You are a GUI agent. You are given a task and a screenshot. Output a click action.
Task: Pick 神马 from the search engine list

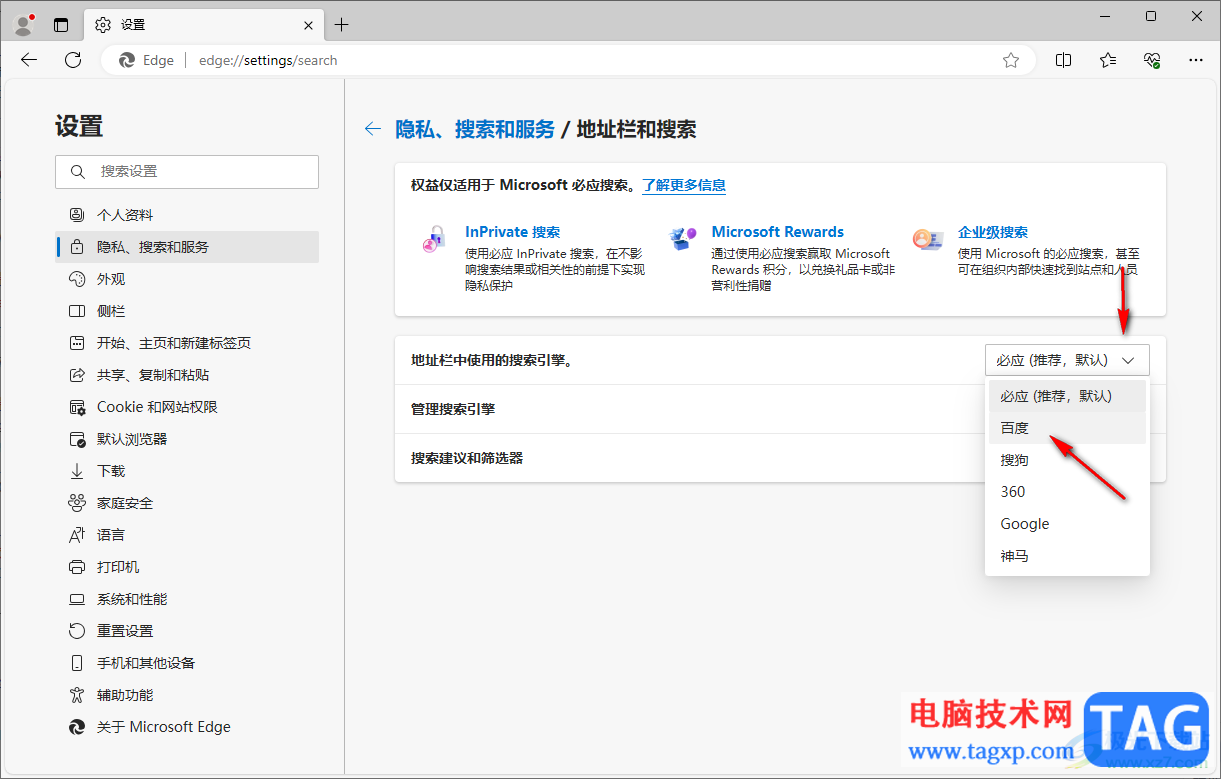[1067, 556]
